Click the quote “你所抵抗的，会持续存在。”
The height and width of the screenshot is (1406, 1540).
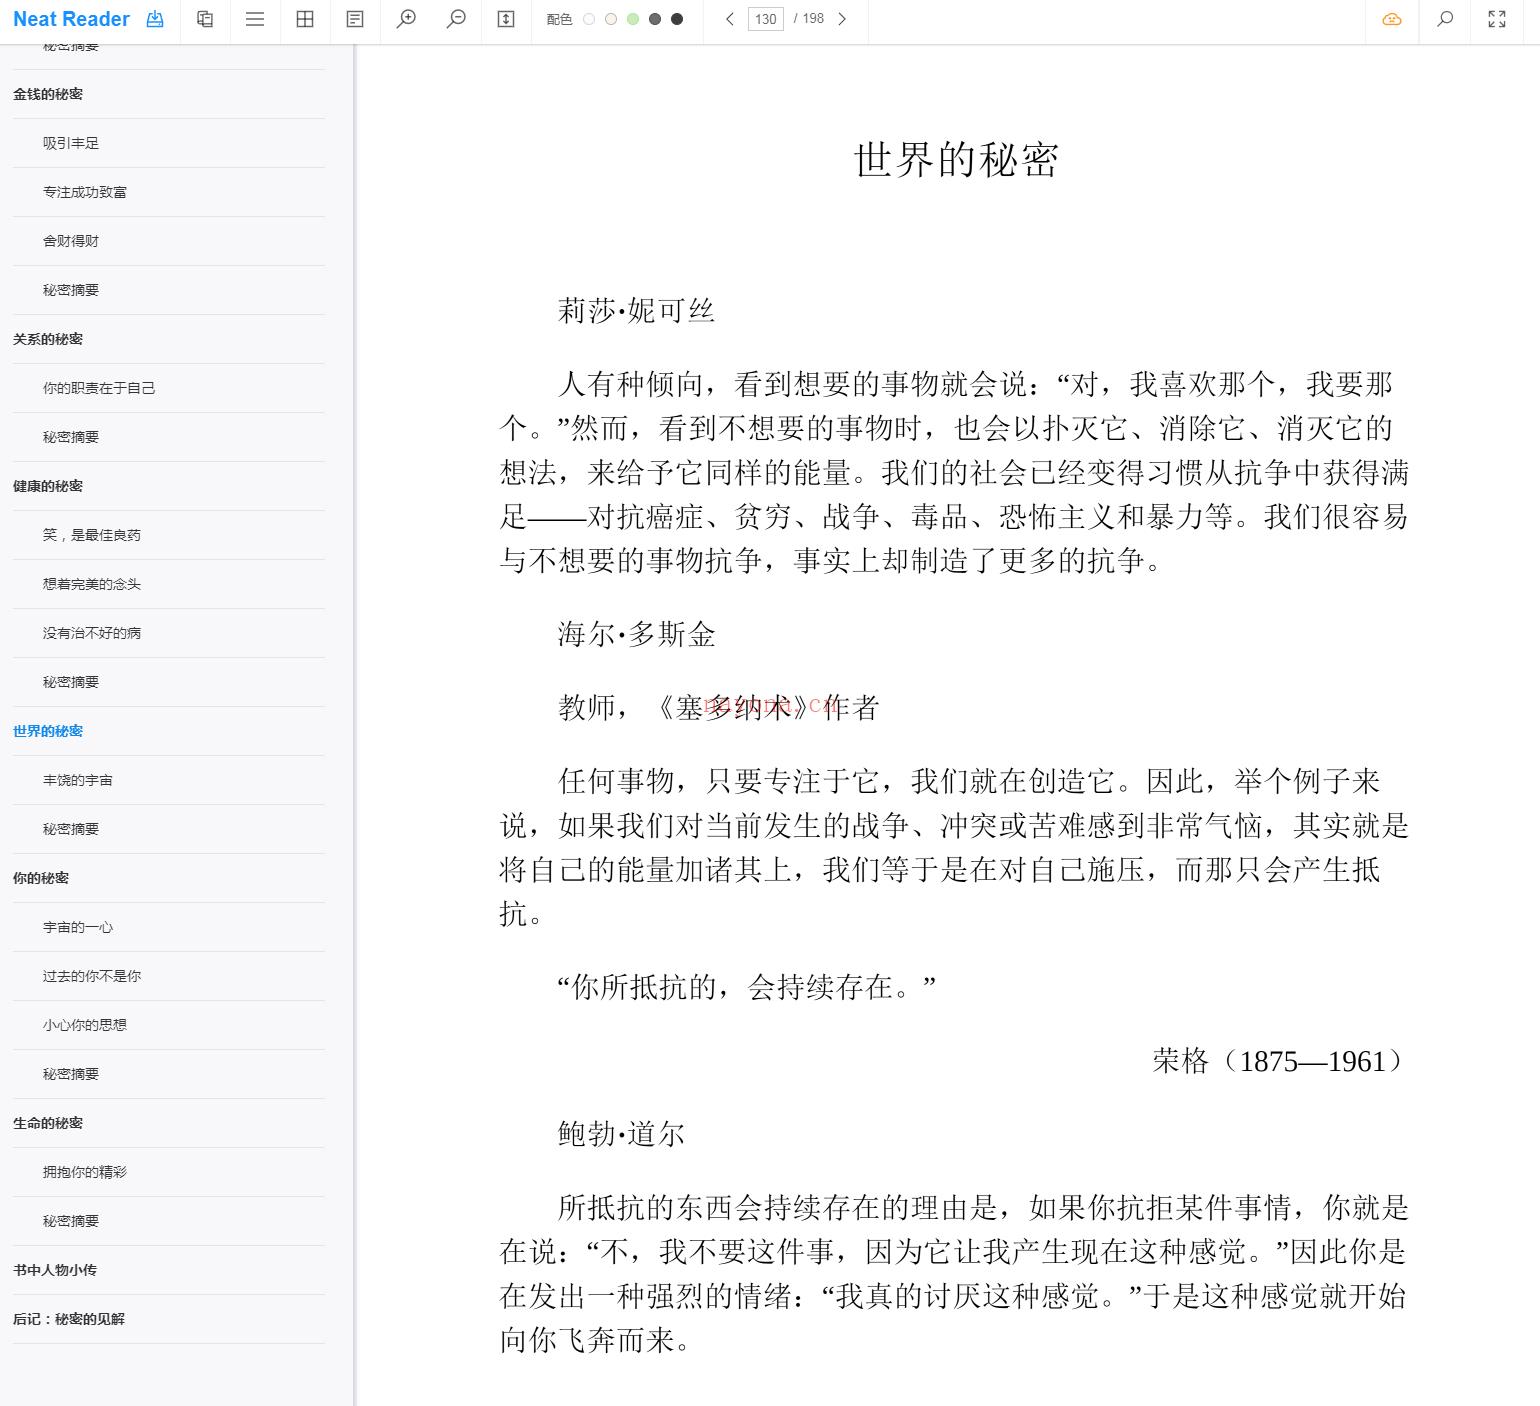point(746,987)
